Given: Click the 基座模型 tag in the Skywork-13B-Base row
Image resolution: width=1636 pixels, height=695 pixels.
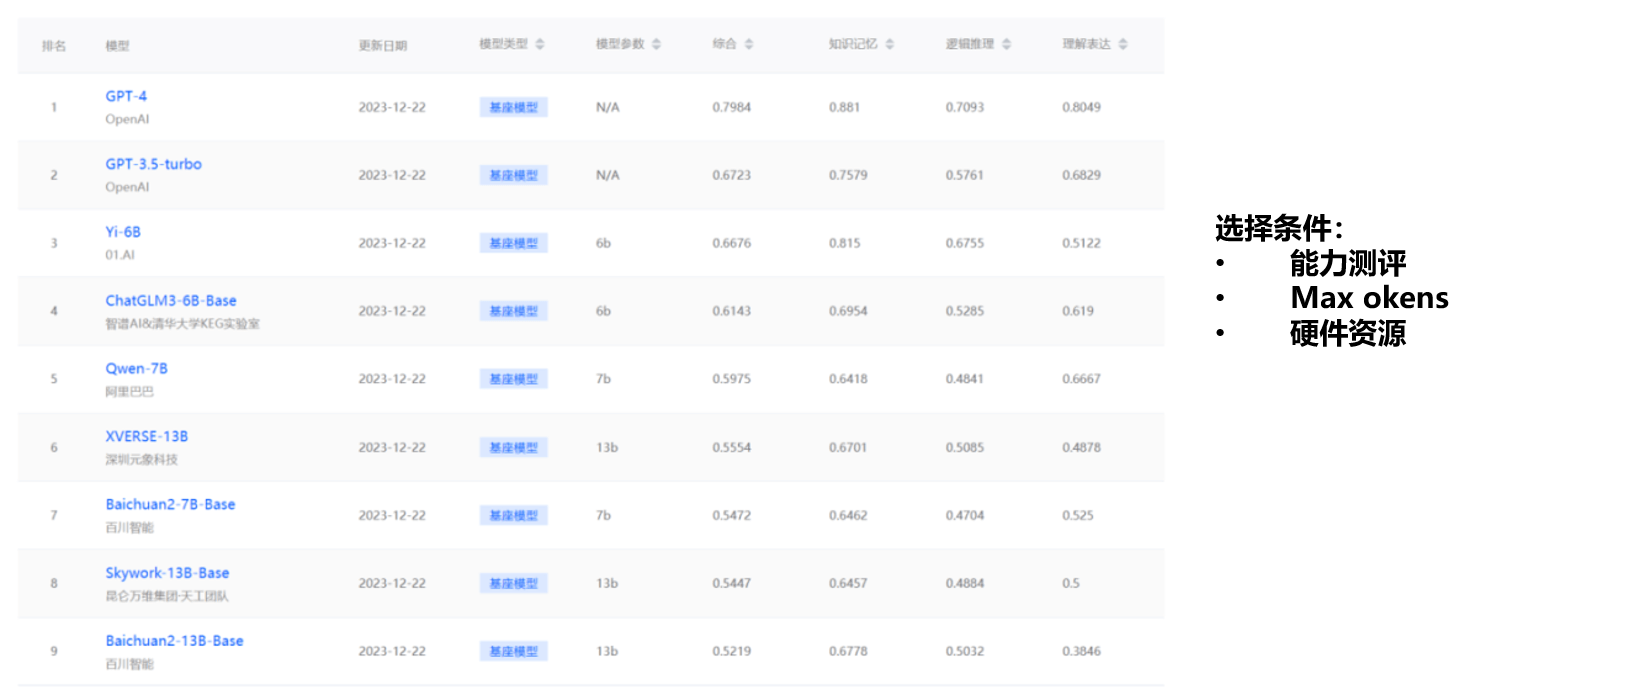Looking at the screenshot, I should tap(514, 583).
